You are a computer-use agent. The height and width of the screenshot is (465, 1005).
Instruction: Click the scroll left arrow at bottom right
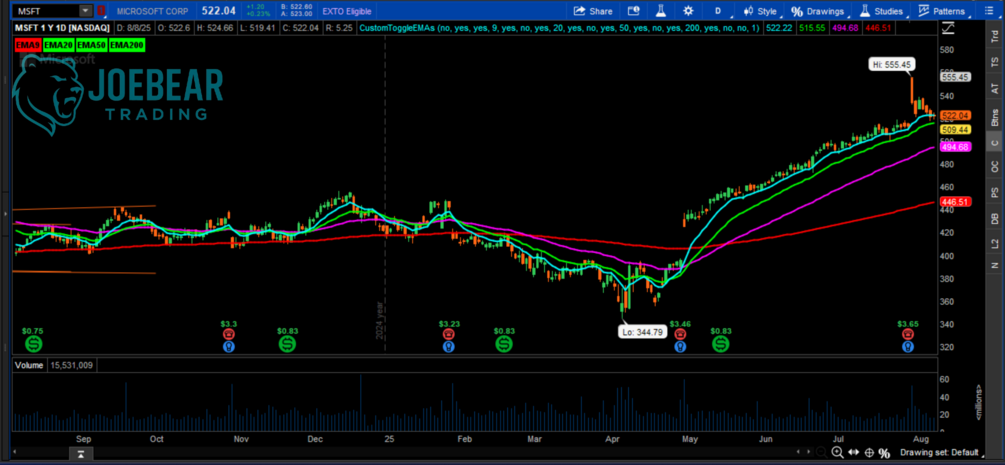[797, 453]
